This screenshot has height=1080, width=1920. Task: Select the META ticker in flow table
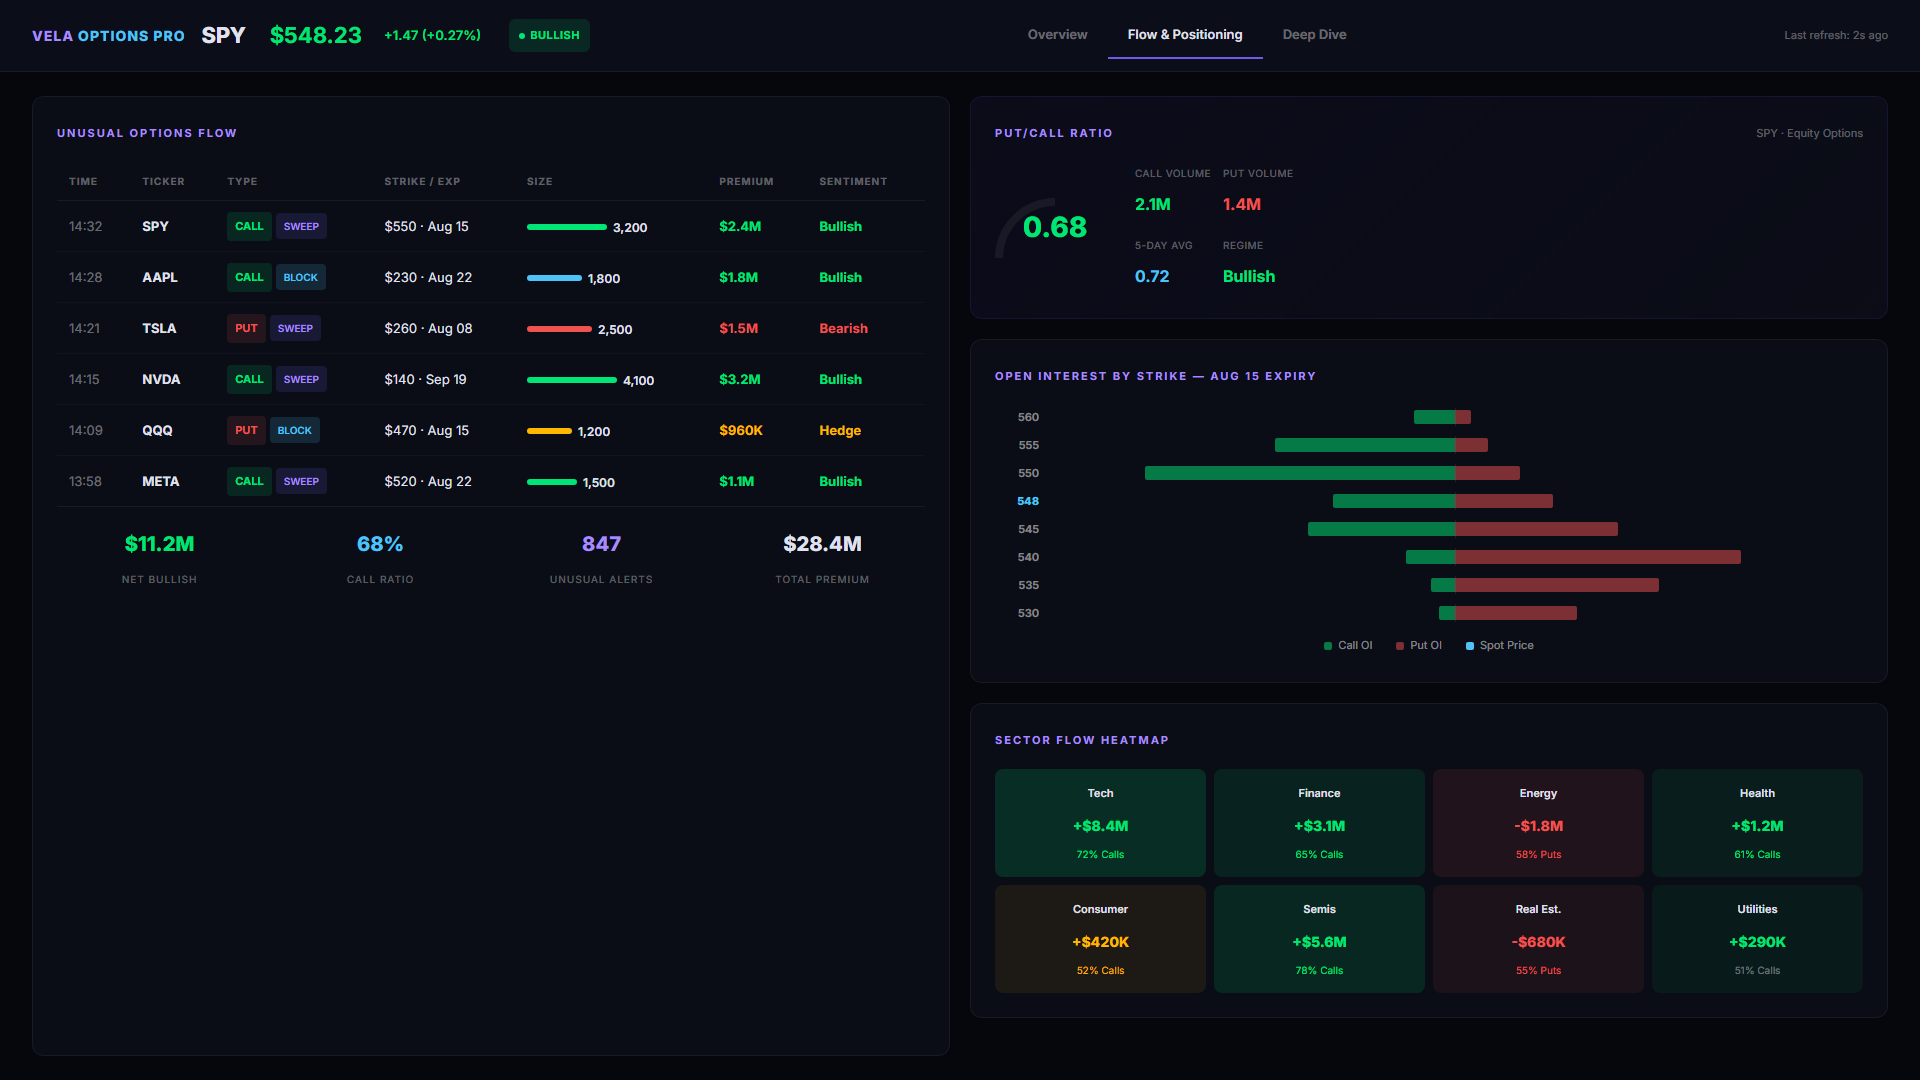(161, 481)
